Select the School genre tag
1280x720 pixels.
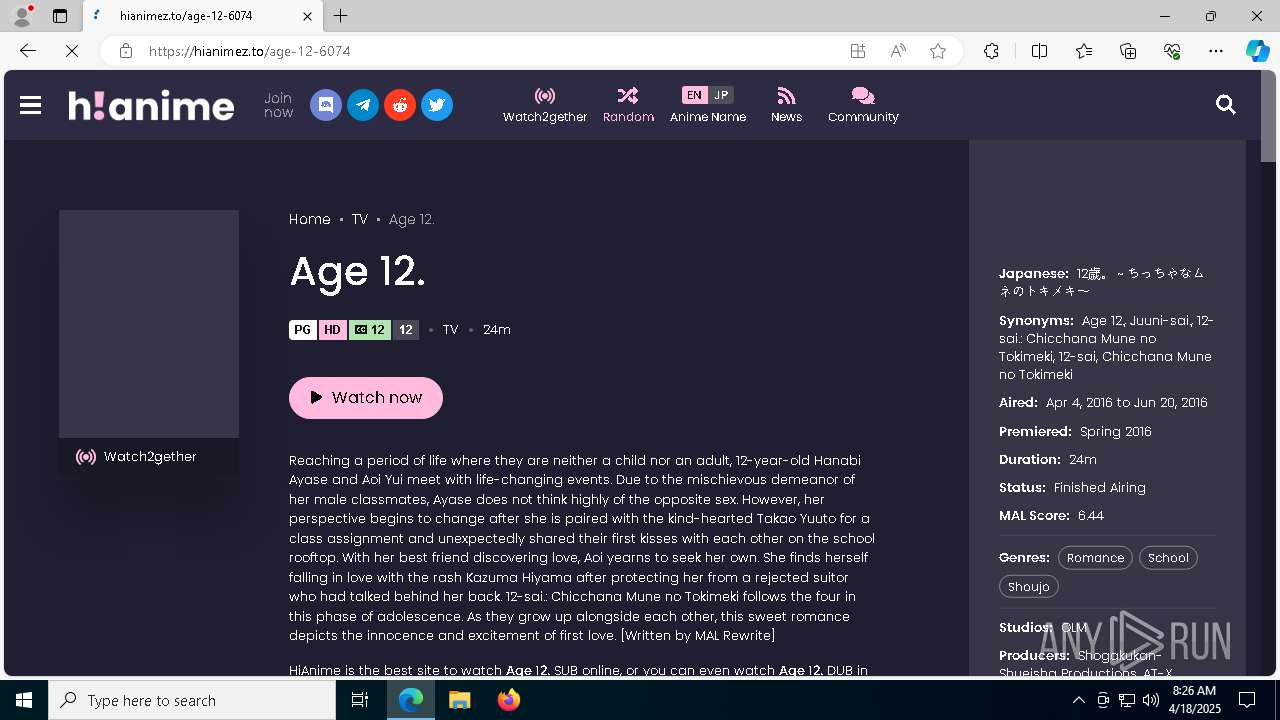(x=1168, y=558)
